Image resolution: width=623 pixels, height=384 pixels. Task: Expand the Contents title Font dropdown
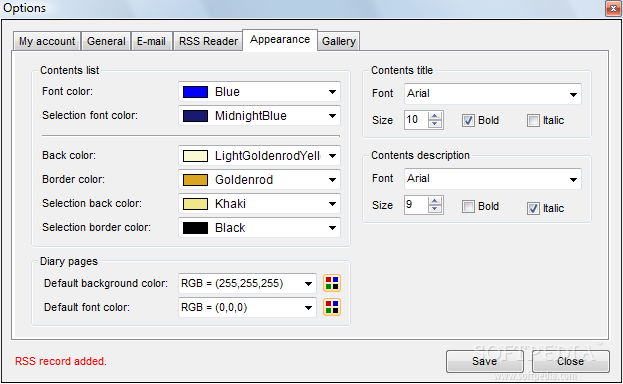(493, 94)
